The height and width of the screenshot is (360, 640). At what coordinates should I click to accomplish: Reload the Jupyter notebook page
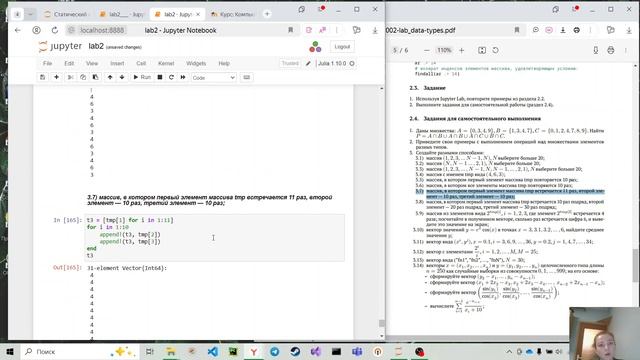(x=55, y=30)
